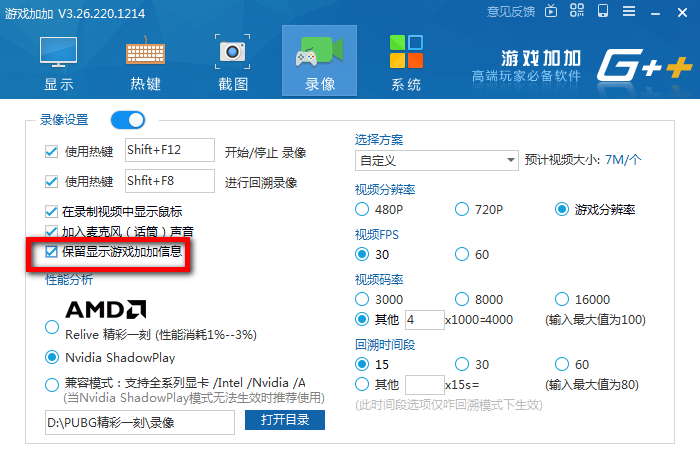Click the (输入最大值为100) hint
The height and width of the screenshot is (450, 700).
coord(595,320)
